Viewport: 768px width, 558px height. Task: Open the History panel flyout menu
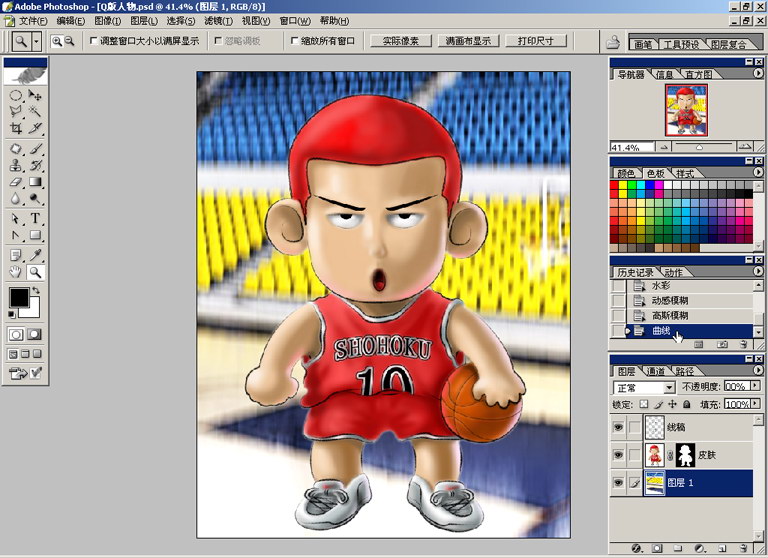tap(758, 271)
